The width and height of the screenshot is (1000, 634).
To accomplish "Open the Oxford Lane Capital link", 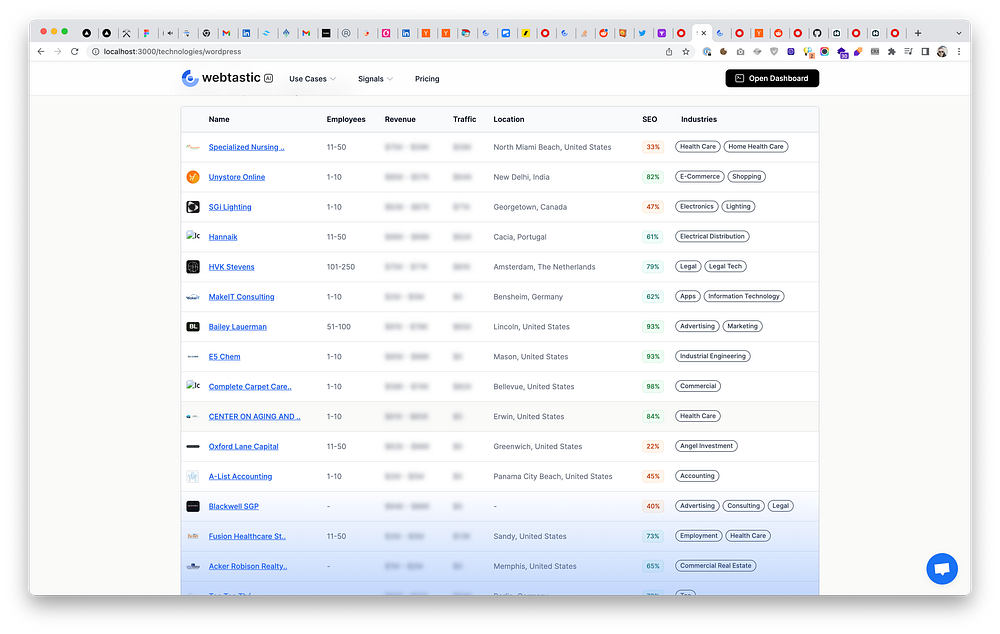I will click(244, 447).
